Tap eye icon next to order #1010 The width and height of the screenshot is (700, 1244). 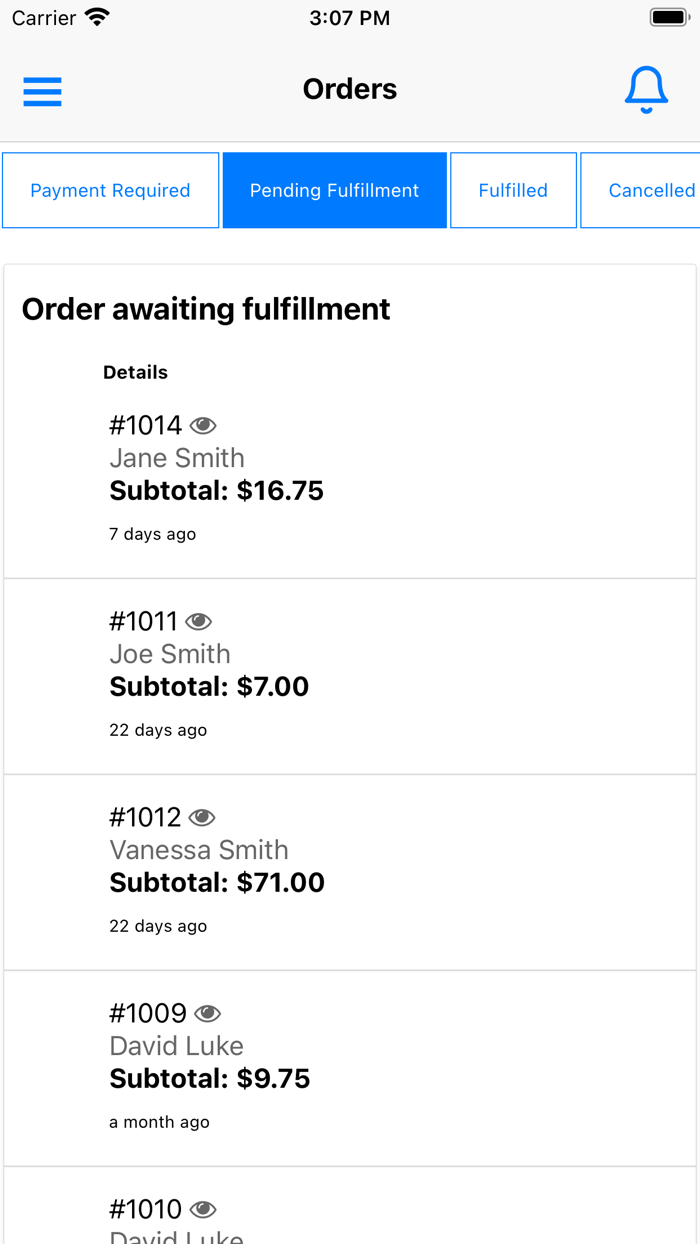pos(203,1210)
